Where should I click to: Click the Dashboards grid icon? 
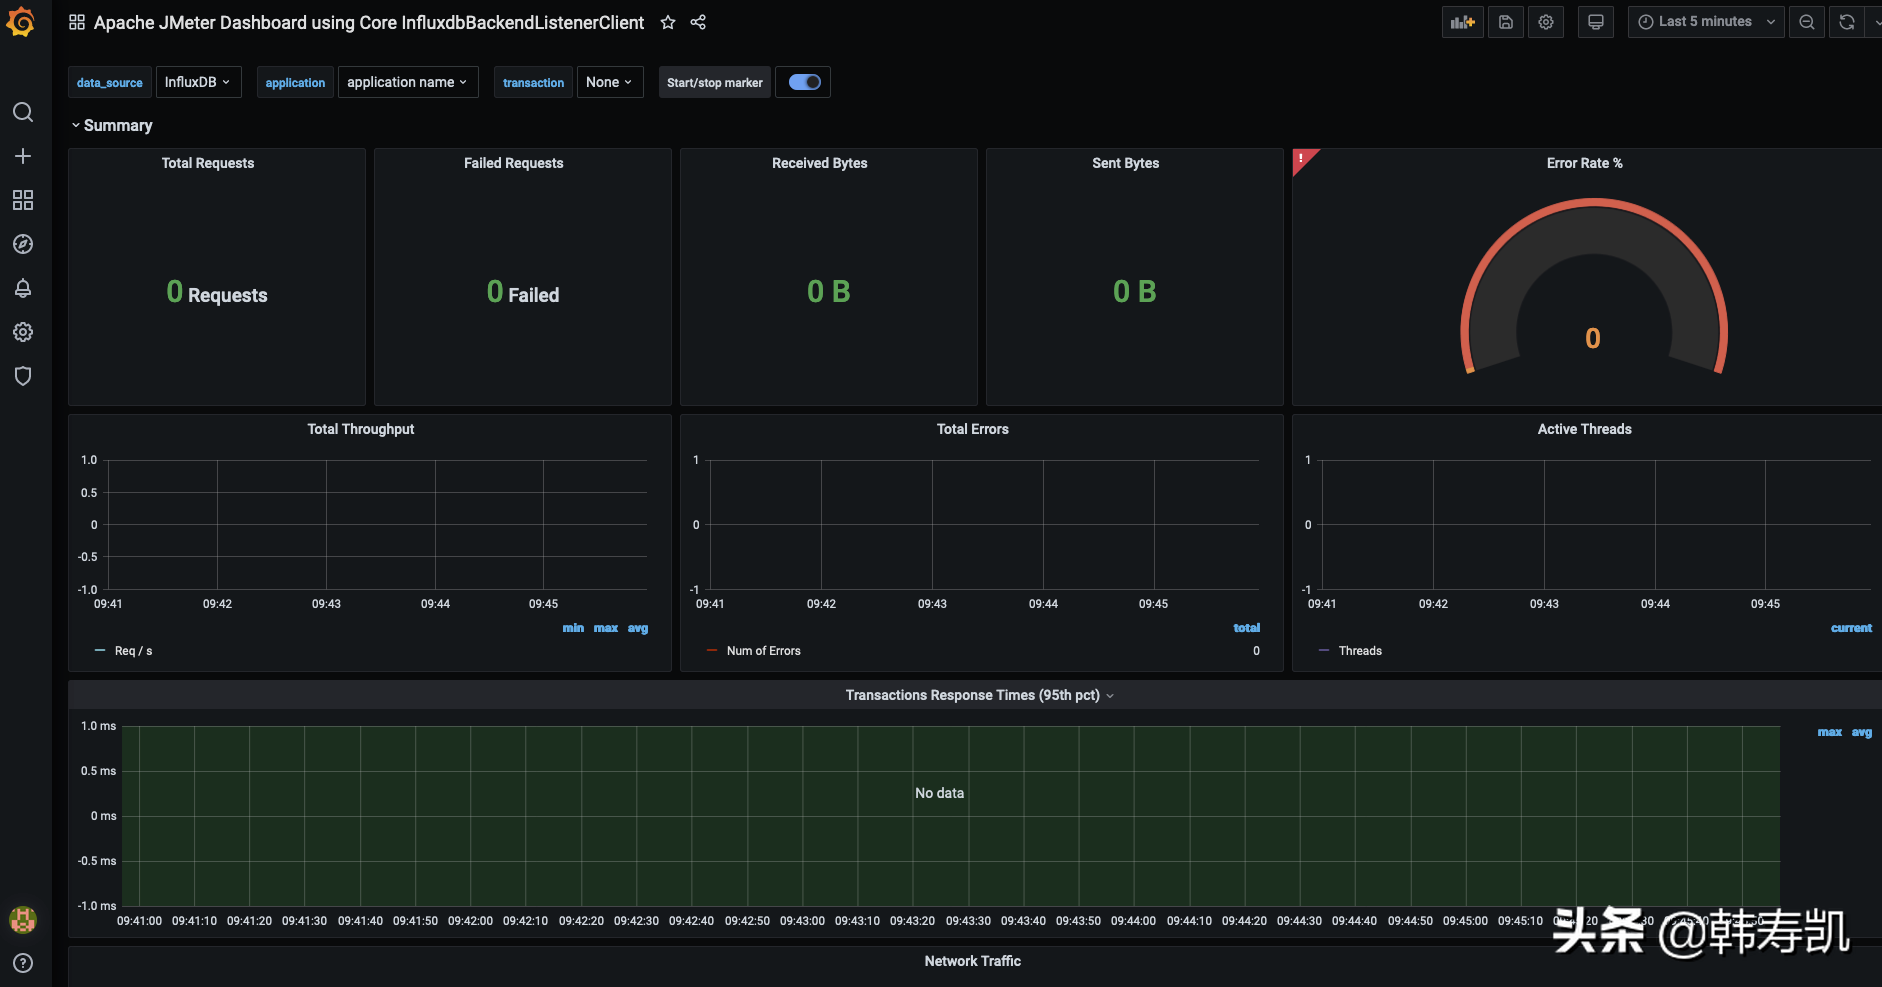pyautogui.click(x=23, y=200)
